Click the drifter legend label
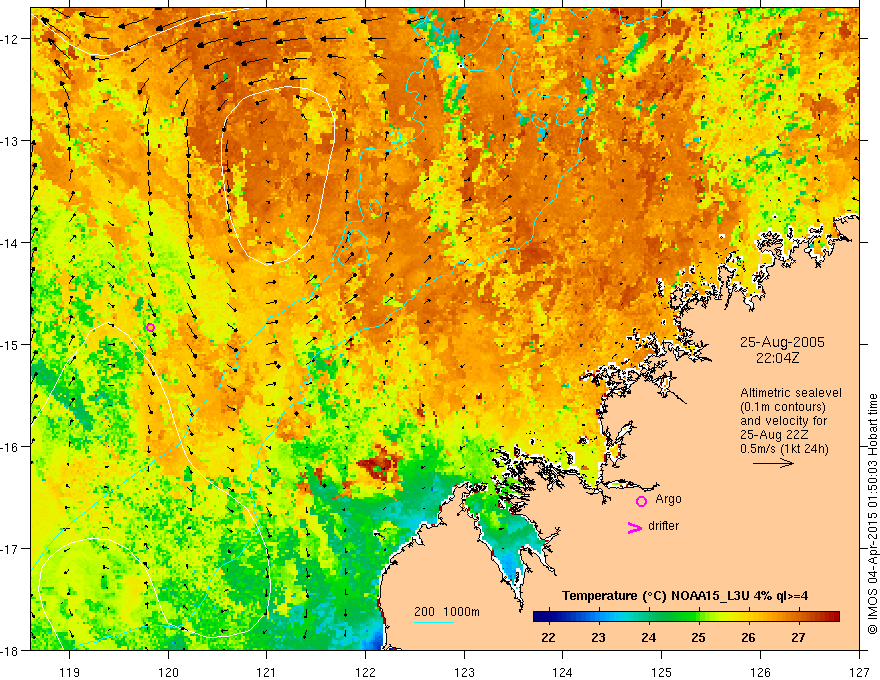This screenshot has height=680, width=880. 663,526
